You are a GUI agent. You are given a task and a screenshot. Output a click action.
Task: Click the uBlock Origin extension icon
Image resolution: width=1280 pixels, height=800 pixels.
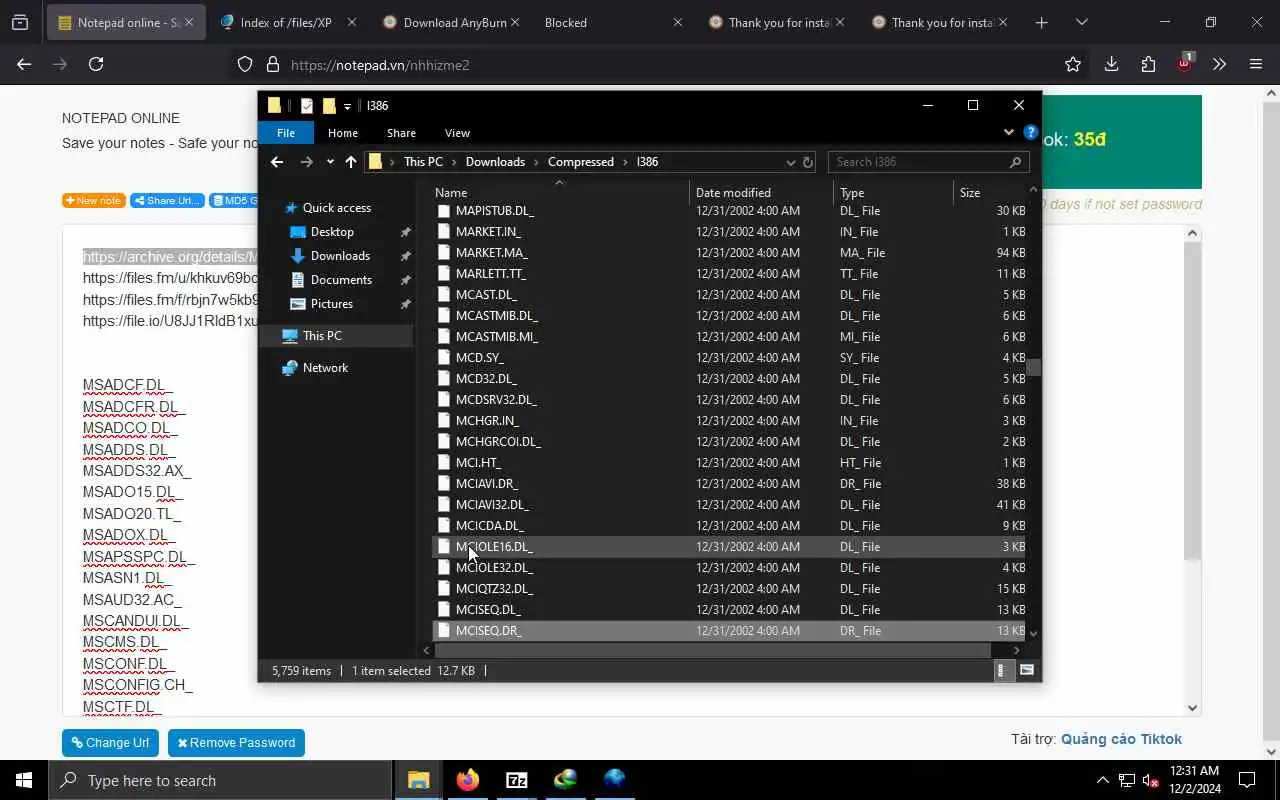coord(1185,63)
